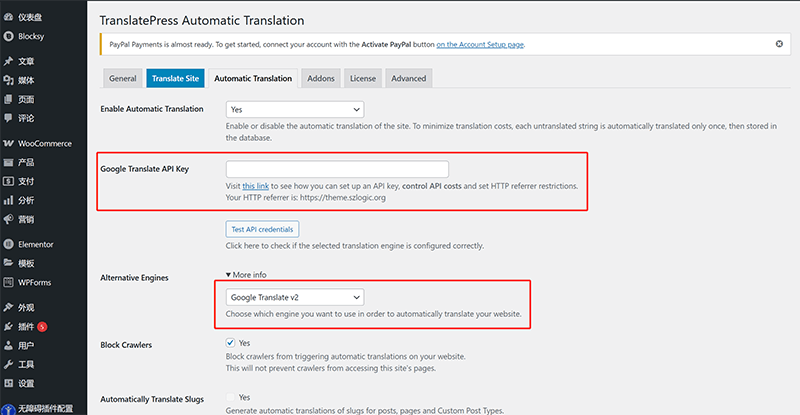Dismiss the PayPal Payments notice
Viewport: 800px width, 415px height.
(x=779, y=44)
